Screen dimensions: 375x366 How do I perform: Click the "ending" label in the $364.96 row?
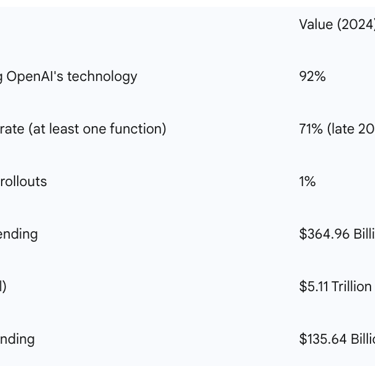pyautogui.click(x=19, y=234)
